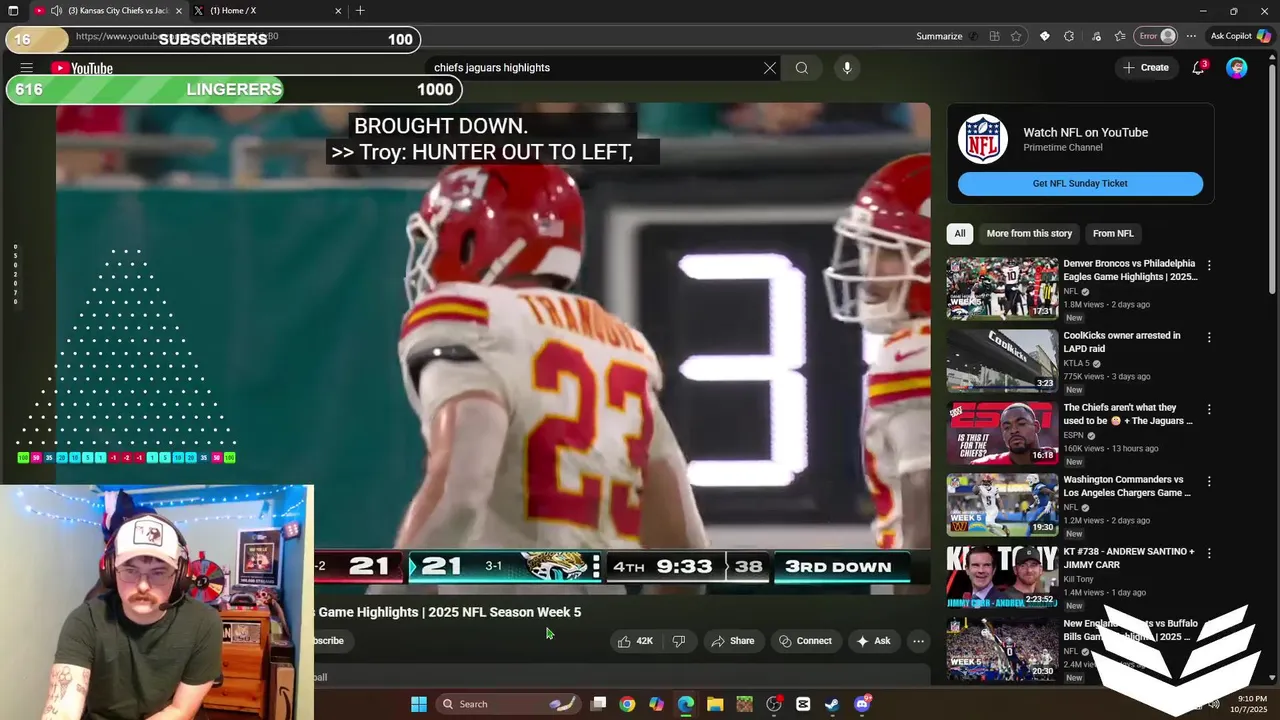Select the 'All' recommendations chip
The width and height of the screenshot is (1280, 720).
tap(960, 234)
